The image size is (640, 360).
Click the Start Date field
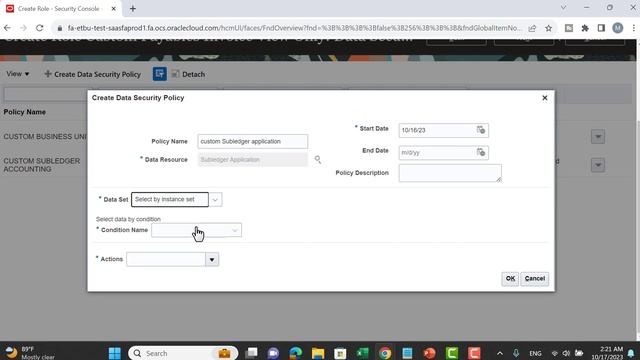pyautogui.click(x=437, y=130)
